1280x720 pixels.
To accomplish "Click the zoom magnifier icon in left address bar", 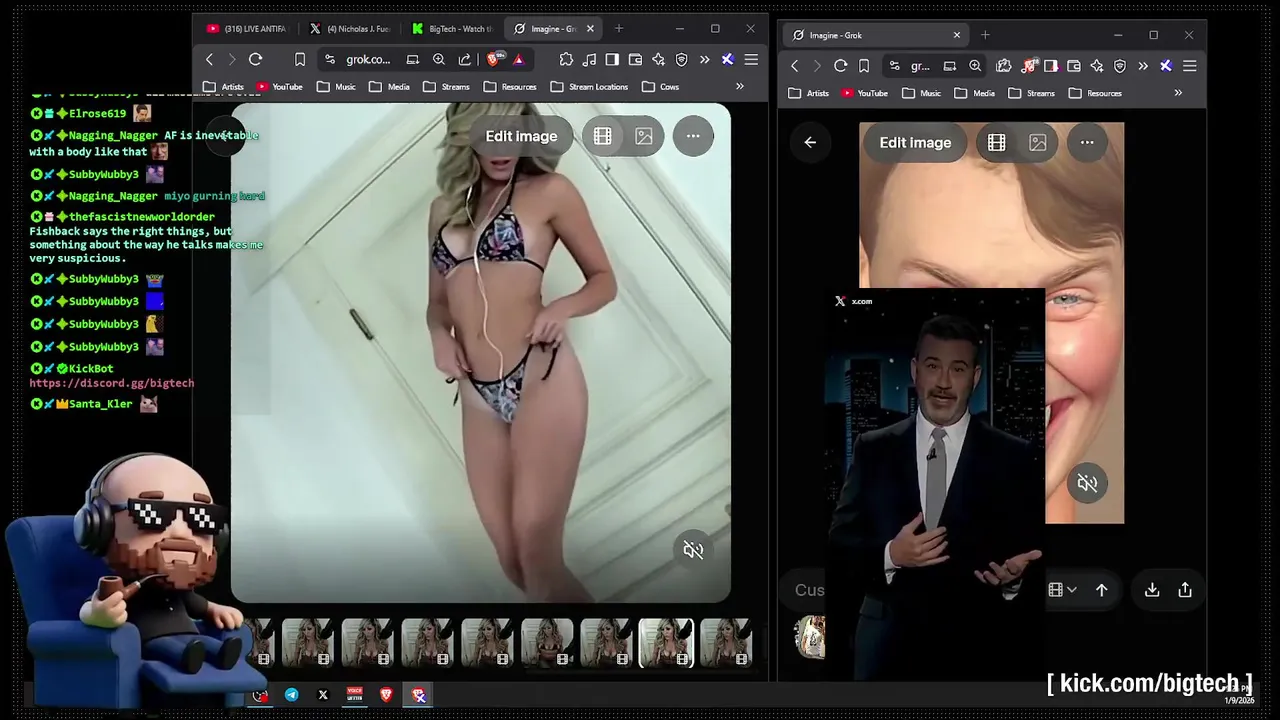I will pyautogui.click(x=439, y=60).
